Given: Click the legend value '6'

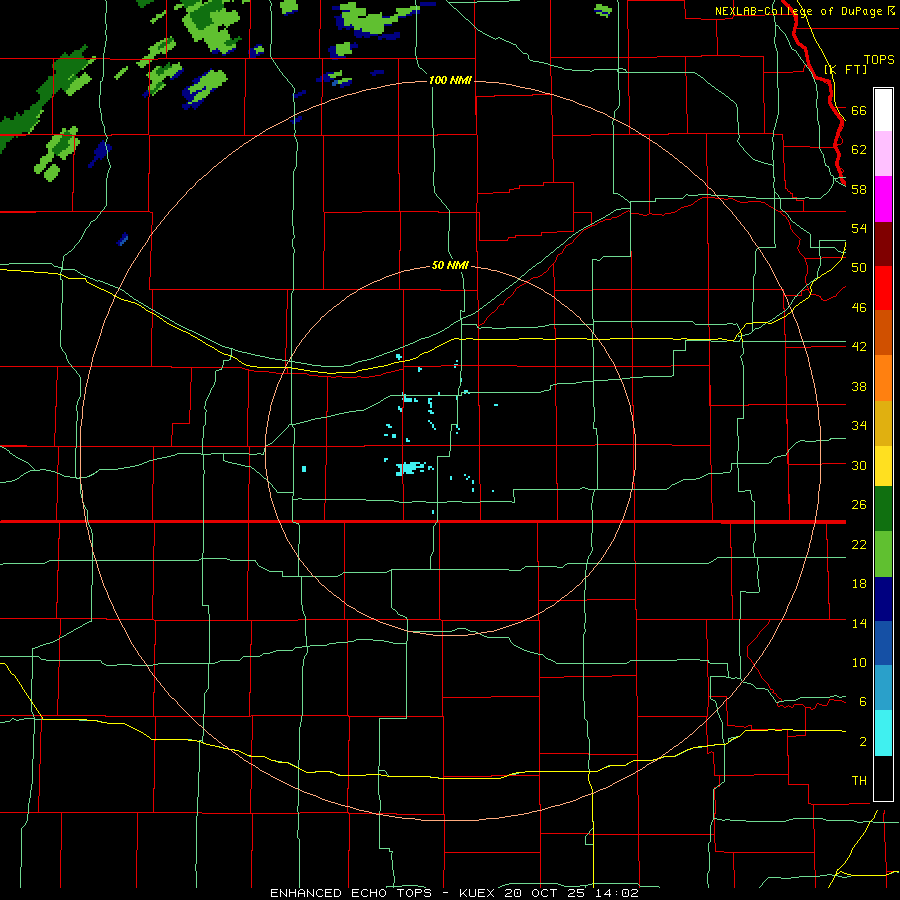Looking at the screenshot, I should coord(863,701).
